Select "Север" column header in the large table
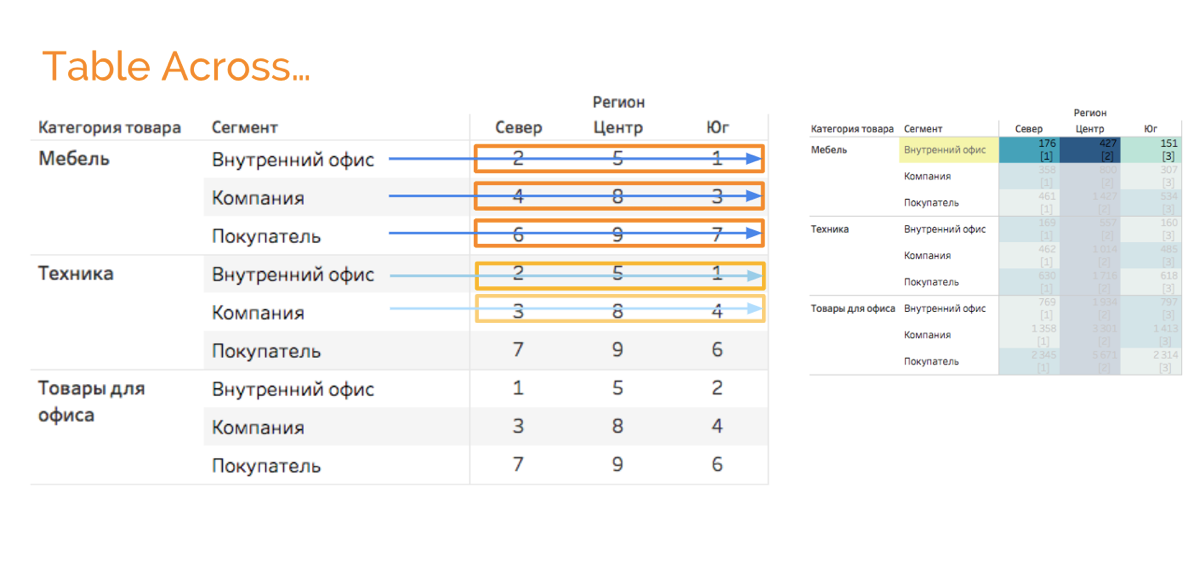The height and width of the screenshot is (569, 1200). click(x=518, y=127)
